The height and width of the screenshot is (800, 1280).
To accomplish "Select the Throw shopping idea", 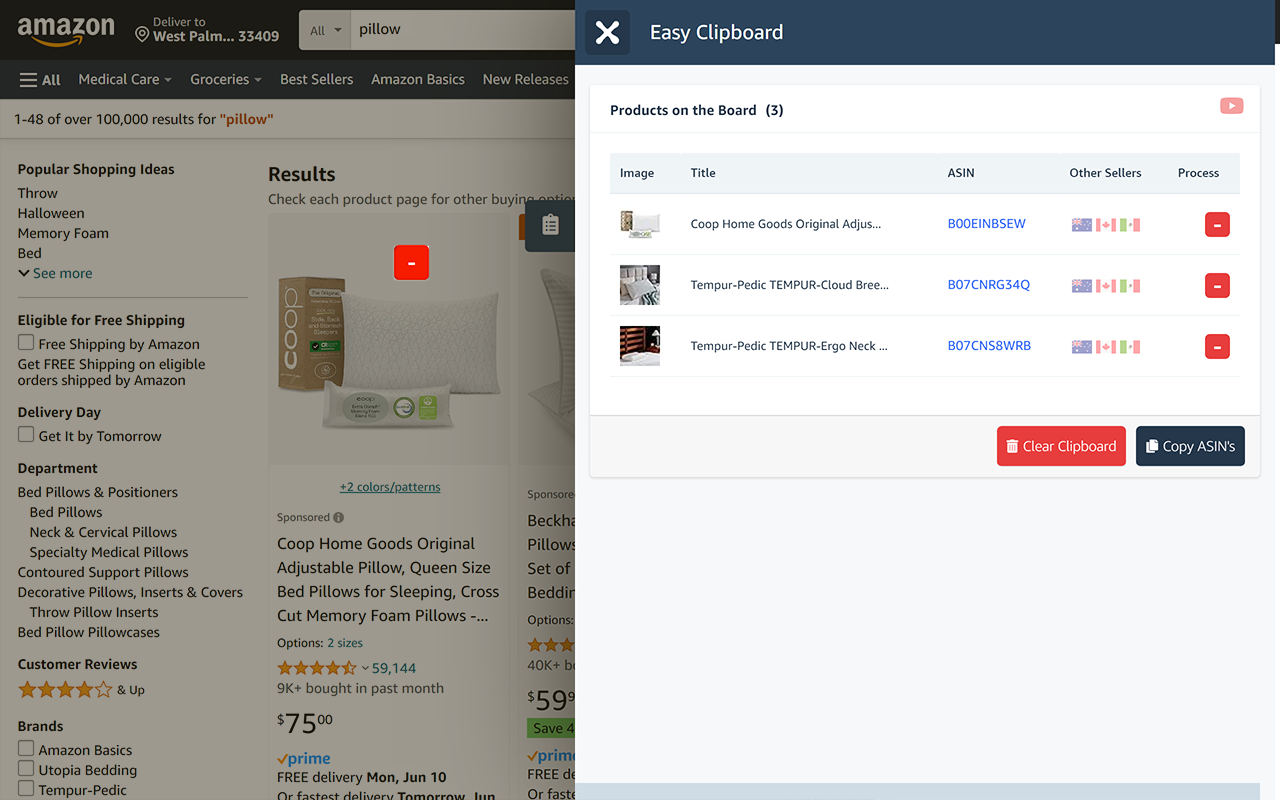I will [37, 193].
